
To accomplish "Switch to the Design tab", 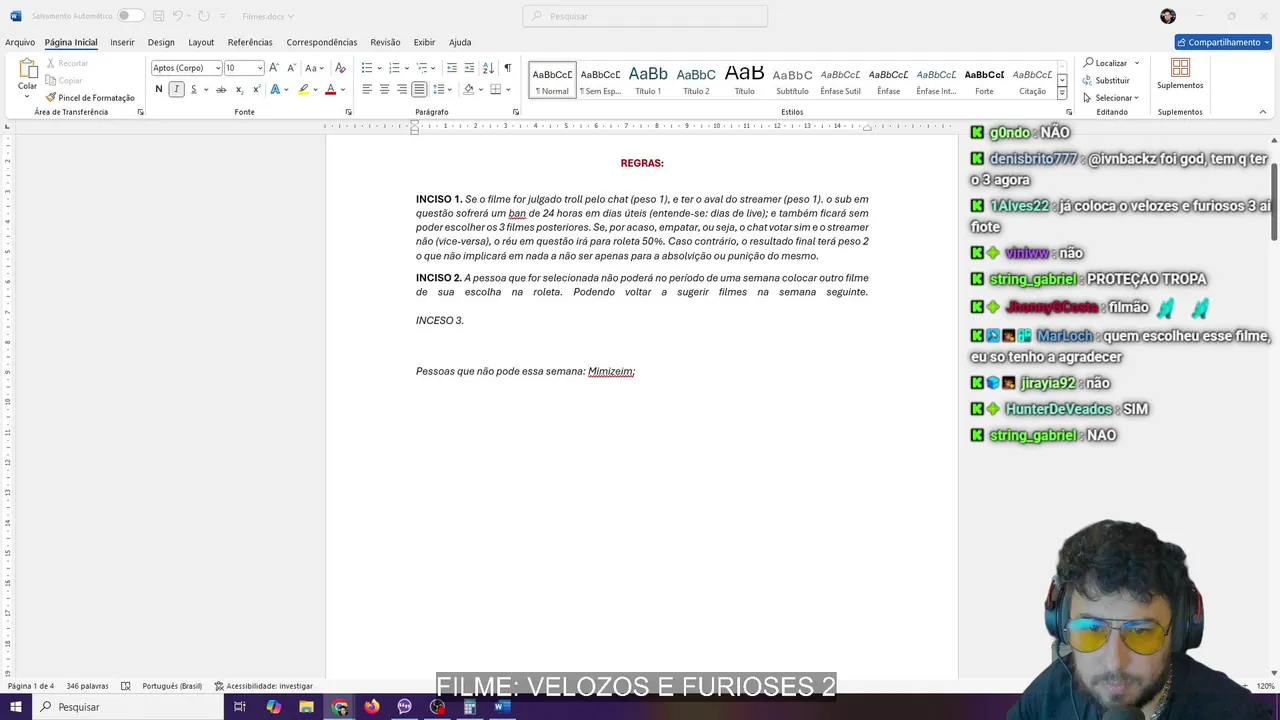I will click(161, 42).
